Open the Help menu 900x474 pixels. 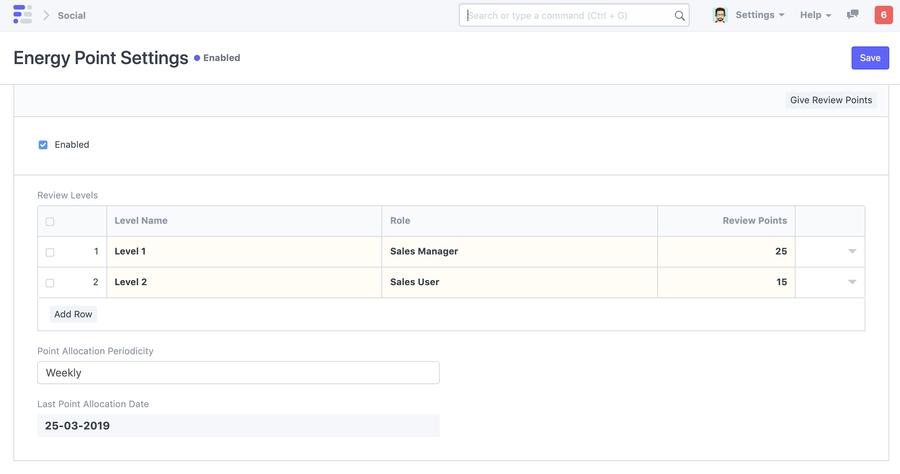coord(815,15)
